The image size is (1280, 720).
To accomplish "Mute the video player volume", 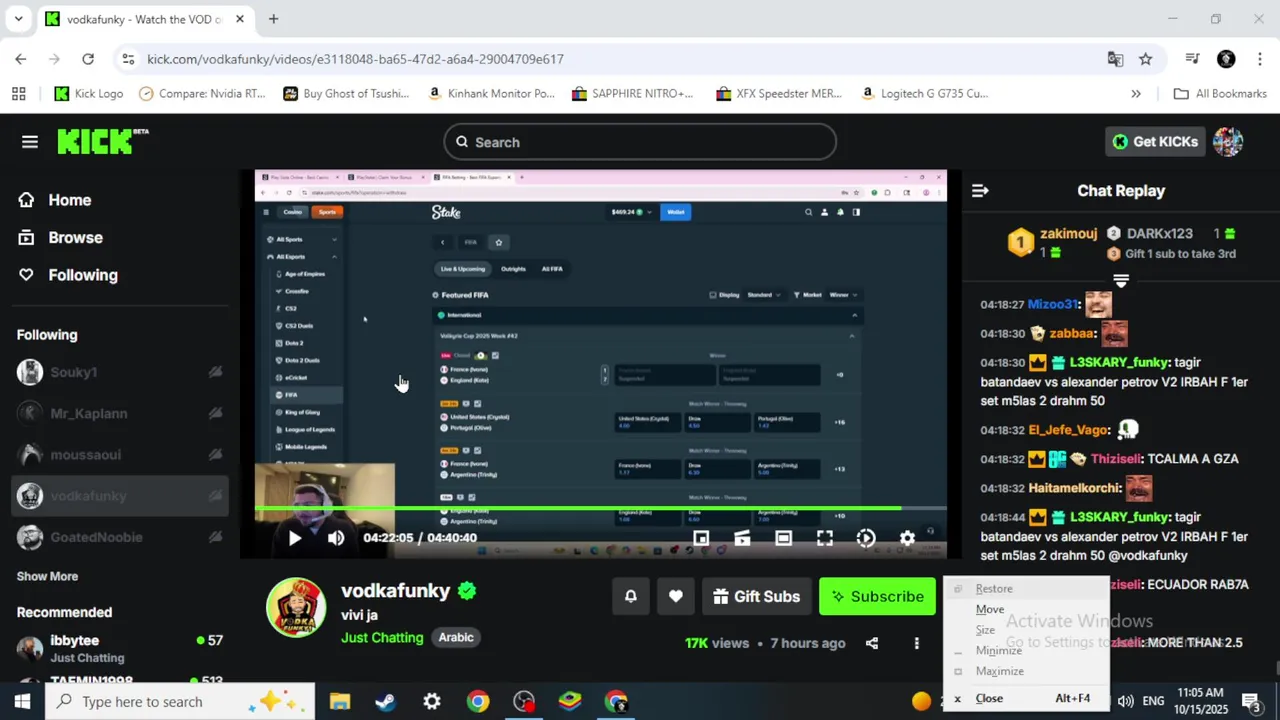I will coord(336,538).
